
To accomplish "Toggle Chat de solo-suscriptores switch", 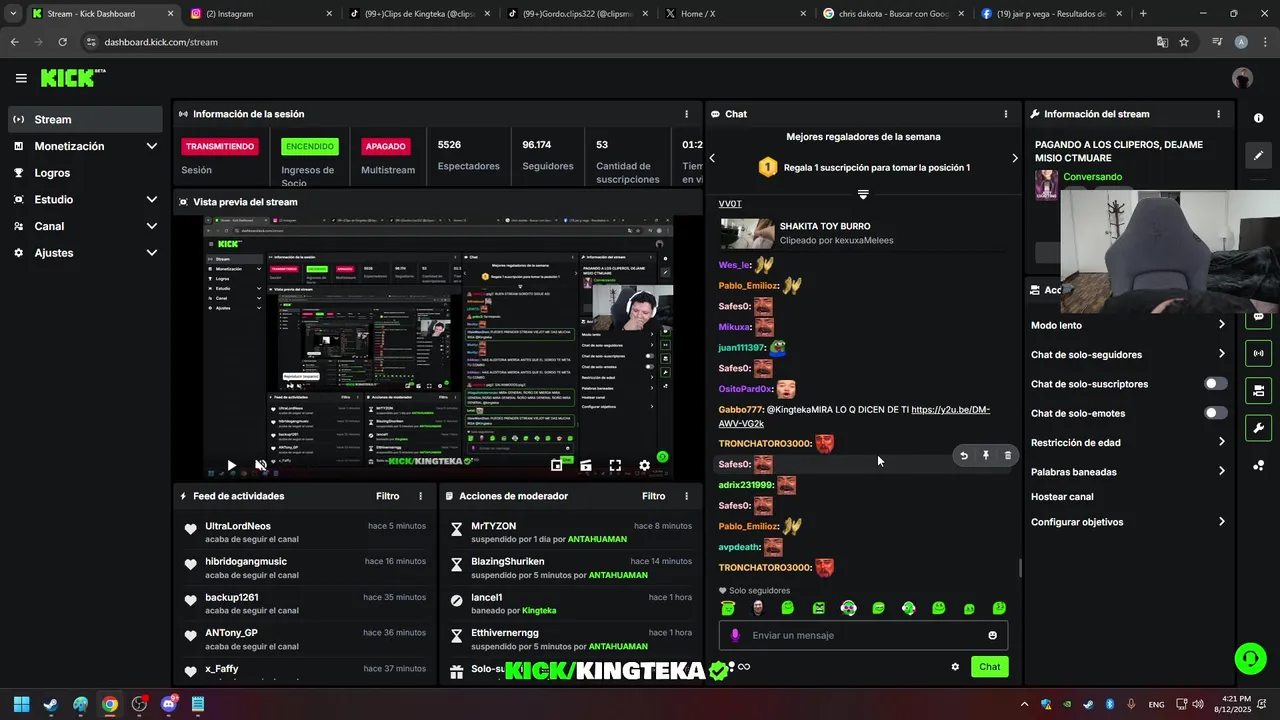I will point(1215,384).
